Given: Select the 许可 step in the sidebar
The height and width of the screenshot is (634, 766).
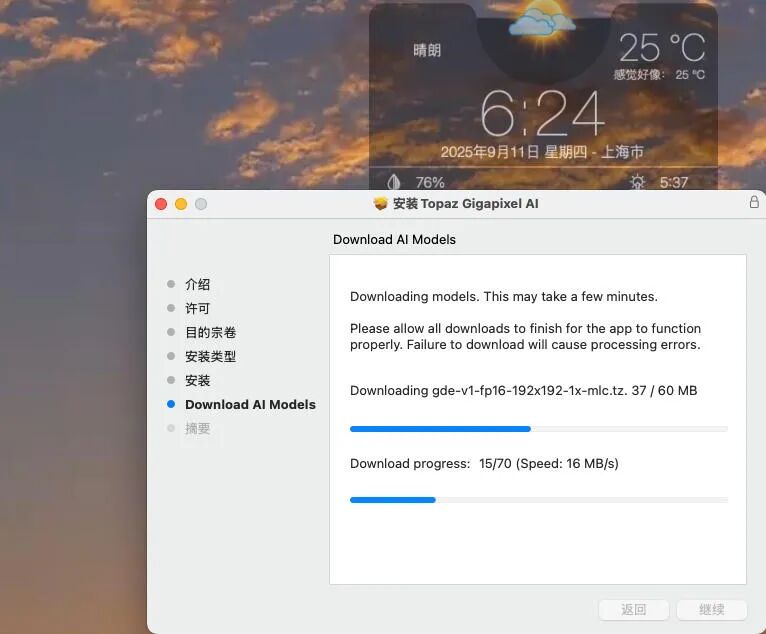Looking at the screenshot, I should click(197, 308).
